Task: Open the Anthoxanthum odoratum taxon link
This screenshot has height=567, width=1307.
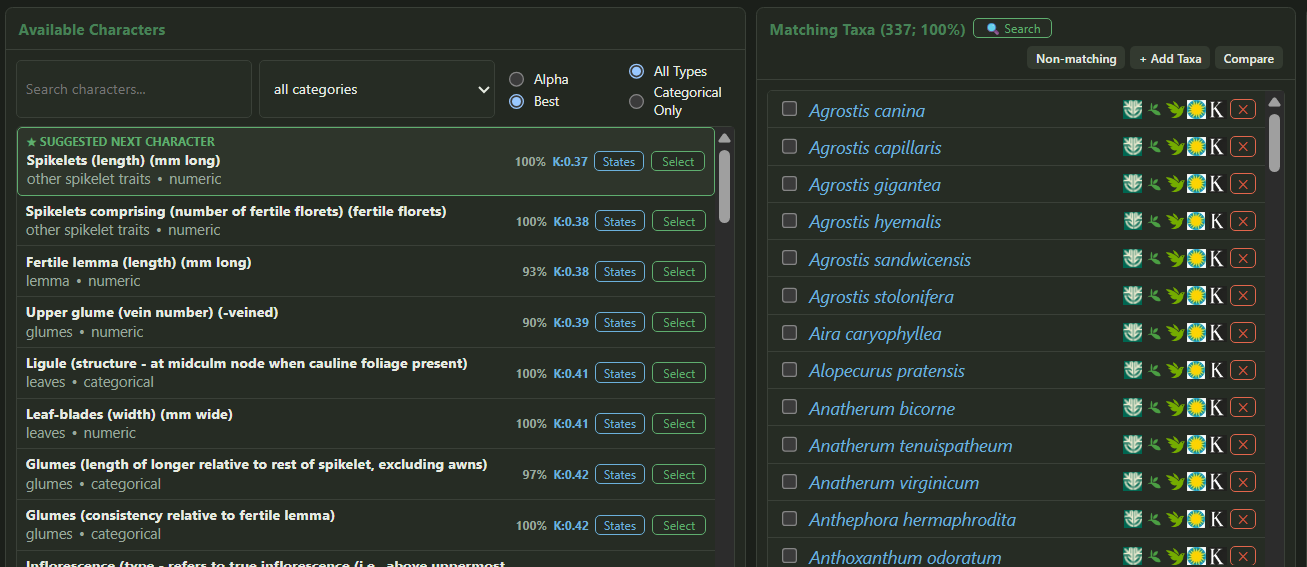Action: coord(905,557)
